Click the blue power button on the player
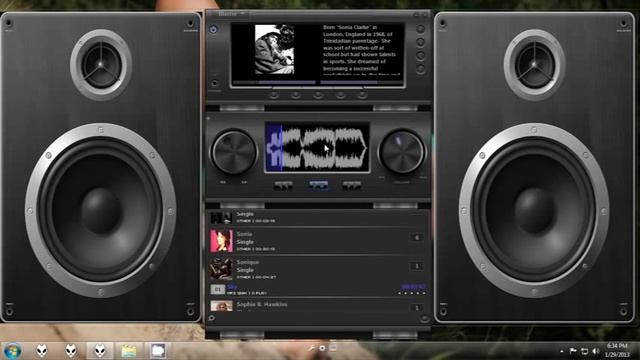The height and width of the screenshot is (360, 640). pos(213,29)
